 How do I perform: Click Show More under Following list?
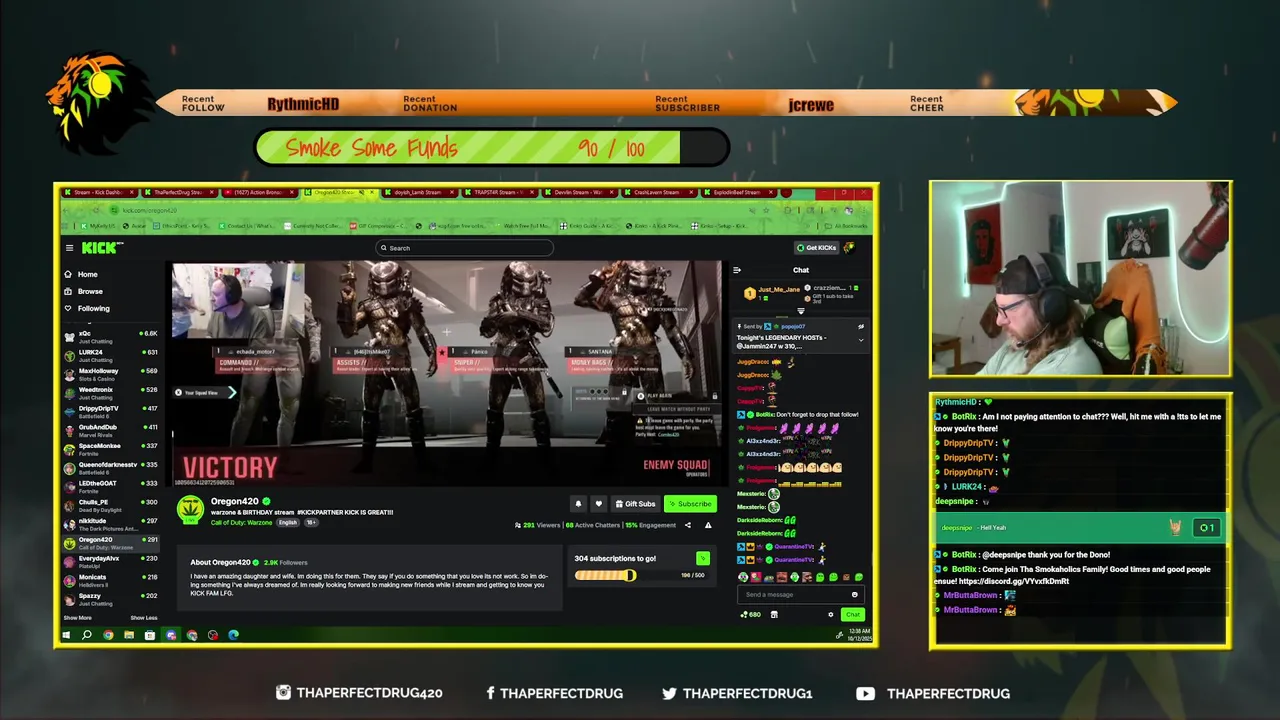coord(78,618)
